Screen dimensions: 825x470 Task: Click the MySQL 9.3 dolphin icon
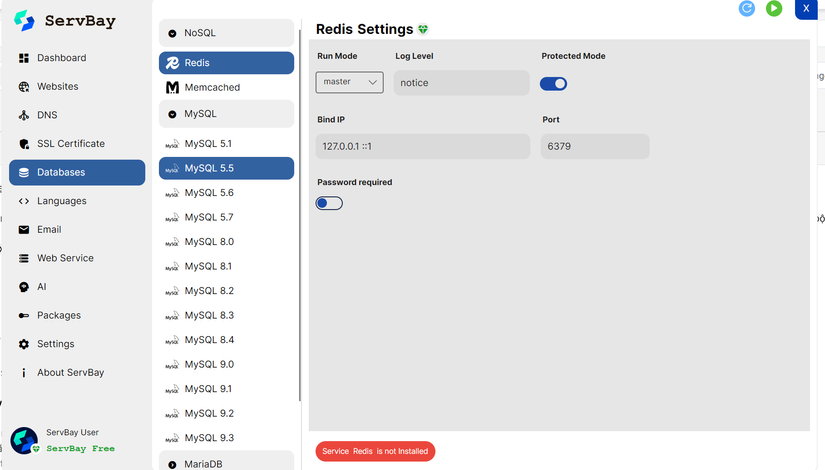172,438
